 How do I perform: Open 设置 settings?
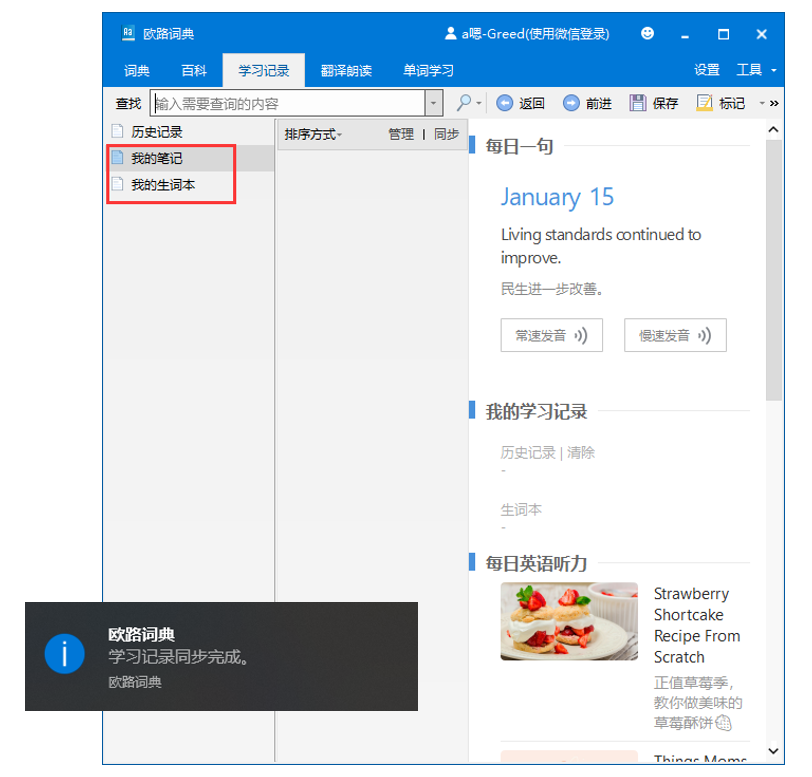(x=707, y=70)
